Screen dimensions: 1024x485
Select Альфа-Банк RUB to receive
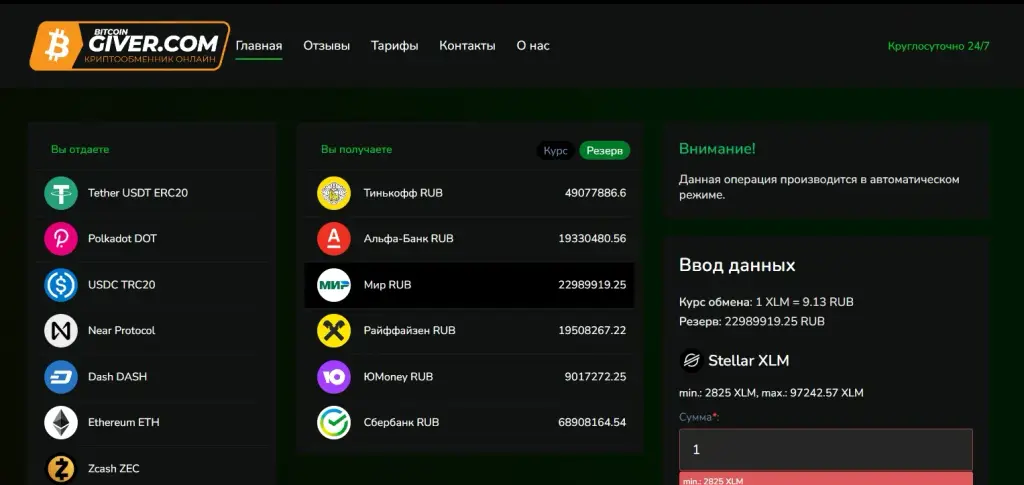point(470,239)
